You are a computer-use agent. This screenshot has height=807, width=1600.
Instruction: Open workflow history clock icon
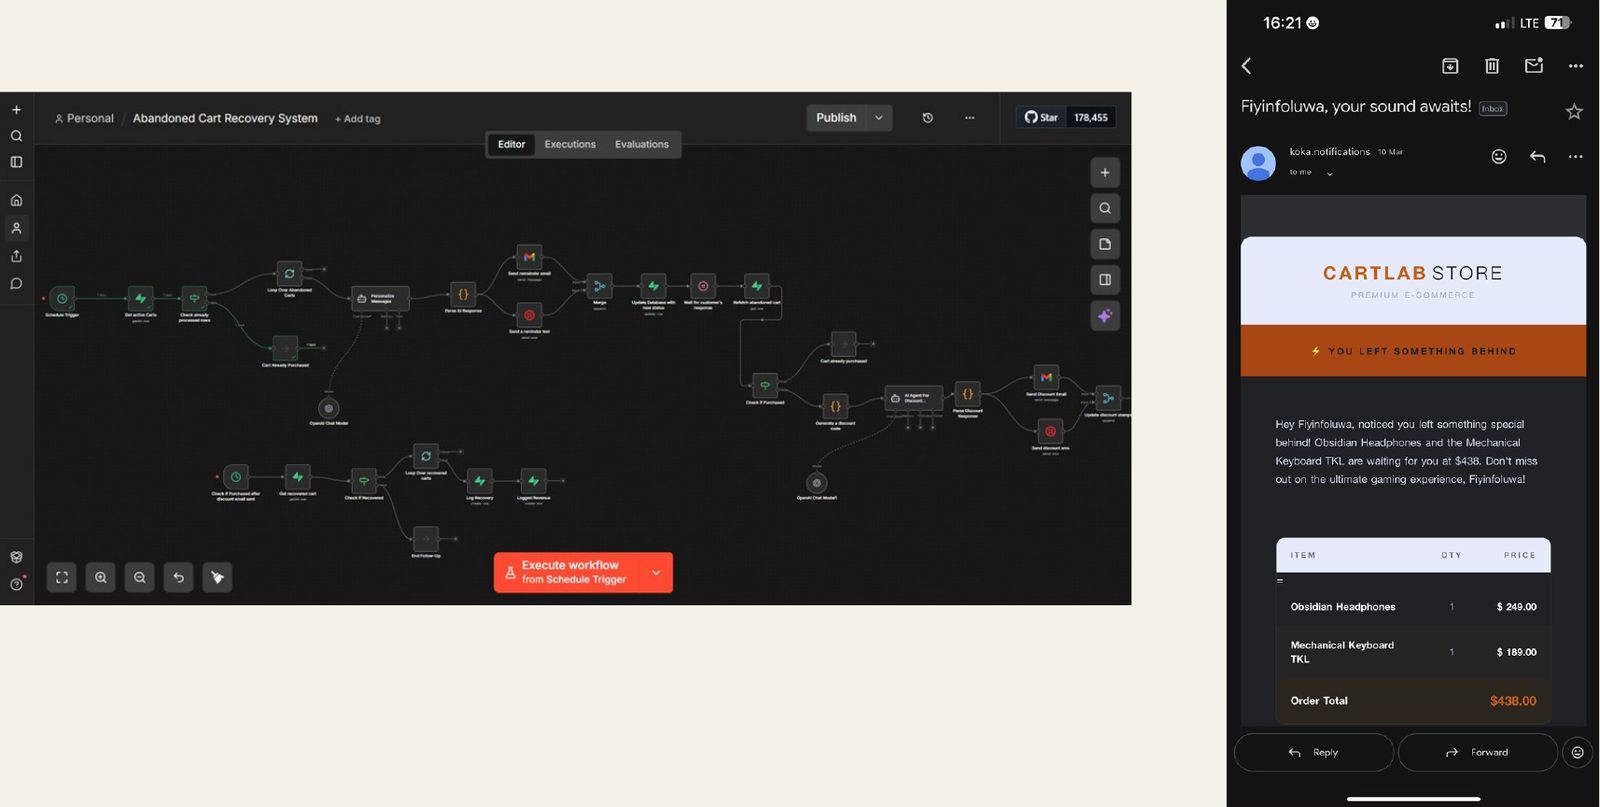928,118
